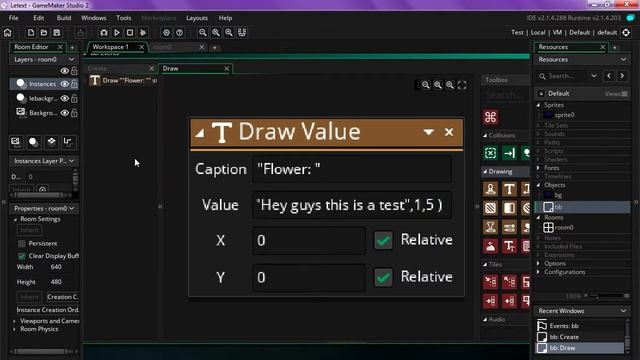Open Draw Value action dropdown arrow
Viewport: 640px width, 360px height.
428,132
